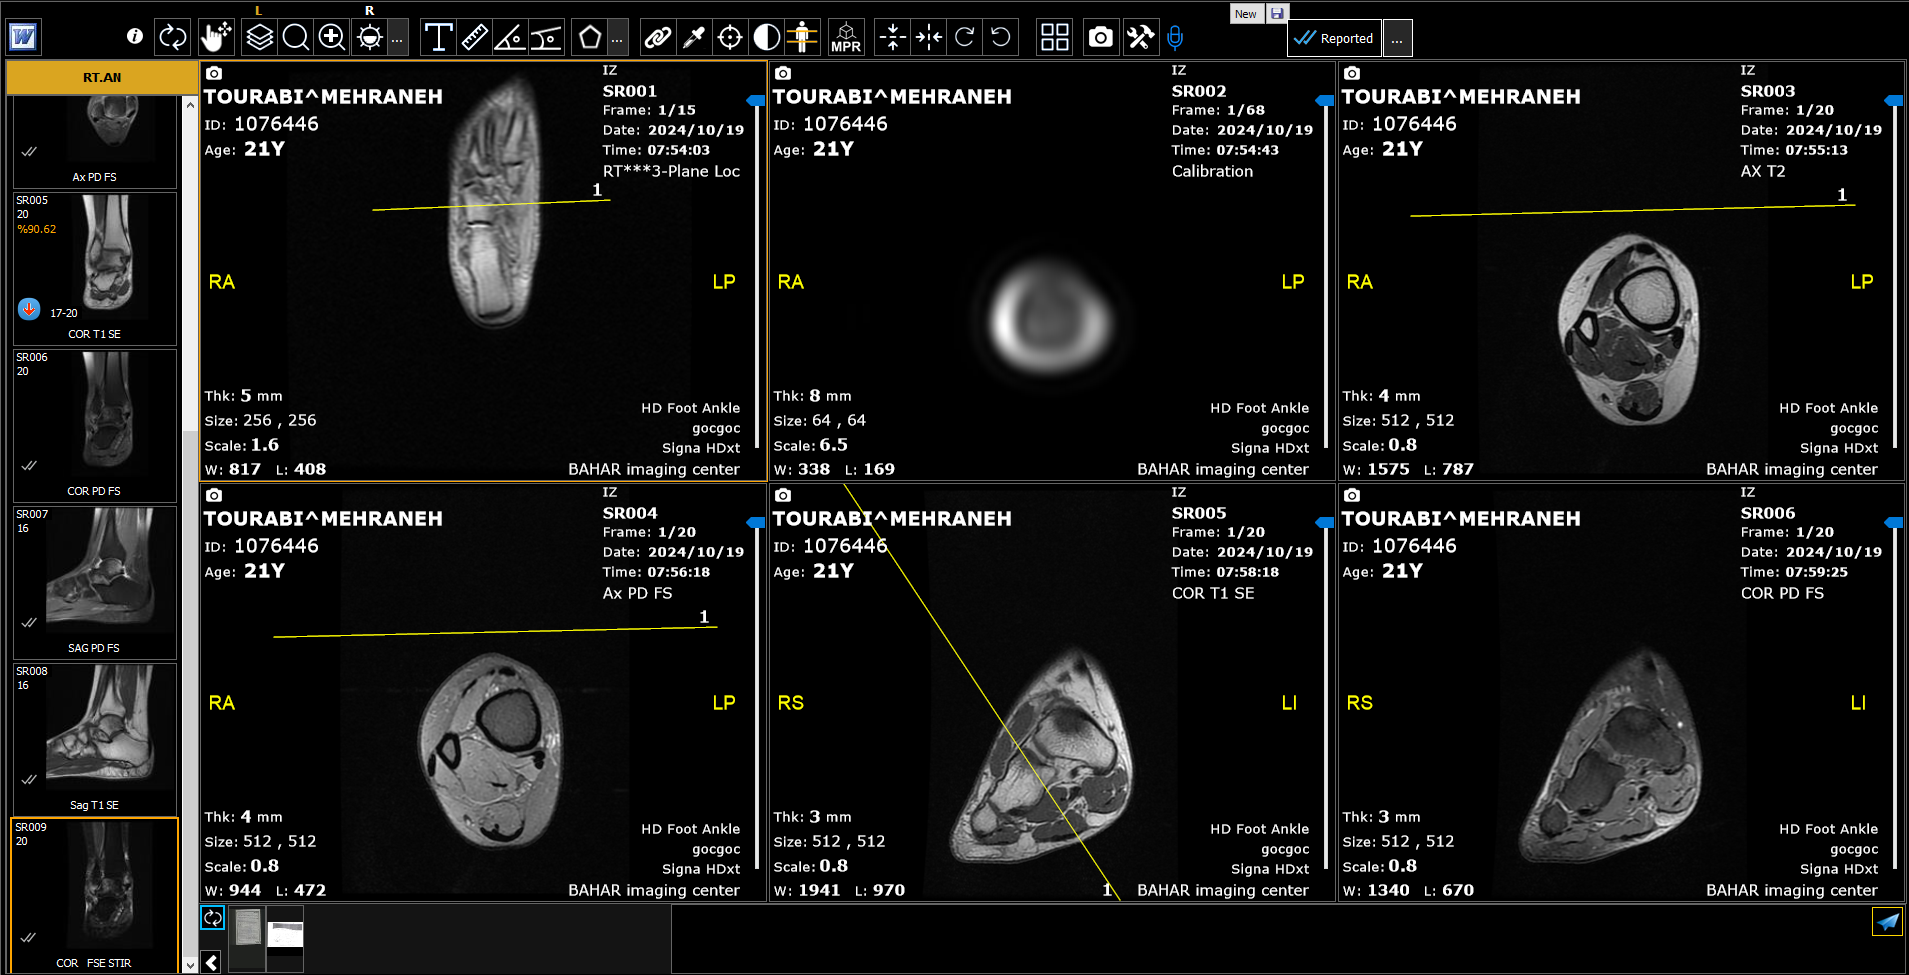Select the pan hand tool
This screenshot has width=1909, height=975.
[x=215, y=38]
